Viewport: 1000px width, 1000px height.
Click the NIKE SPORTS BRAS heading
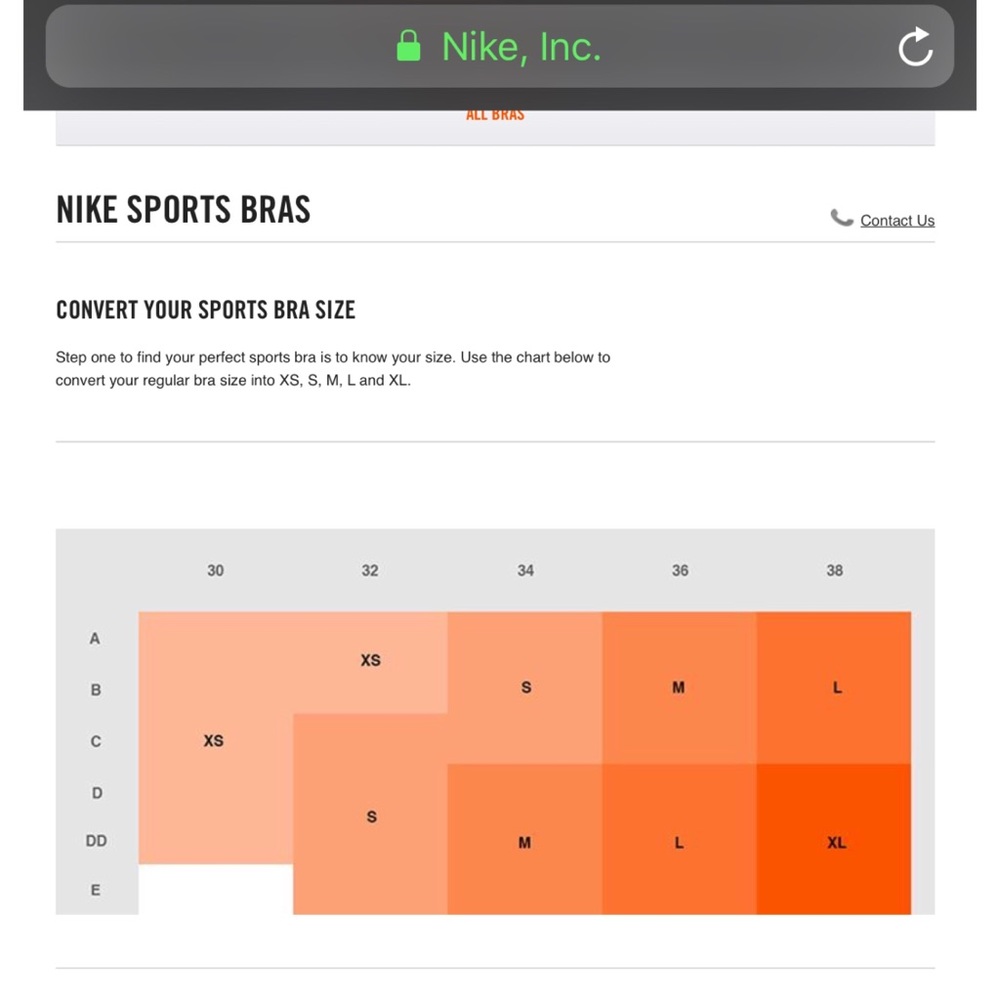click(184, 209)
